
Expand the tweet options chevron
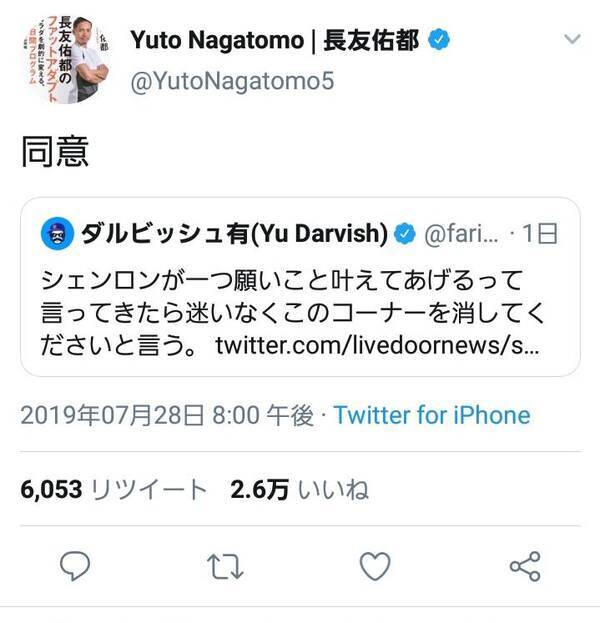(x=572, y=39)
